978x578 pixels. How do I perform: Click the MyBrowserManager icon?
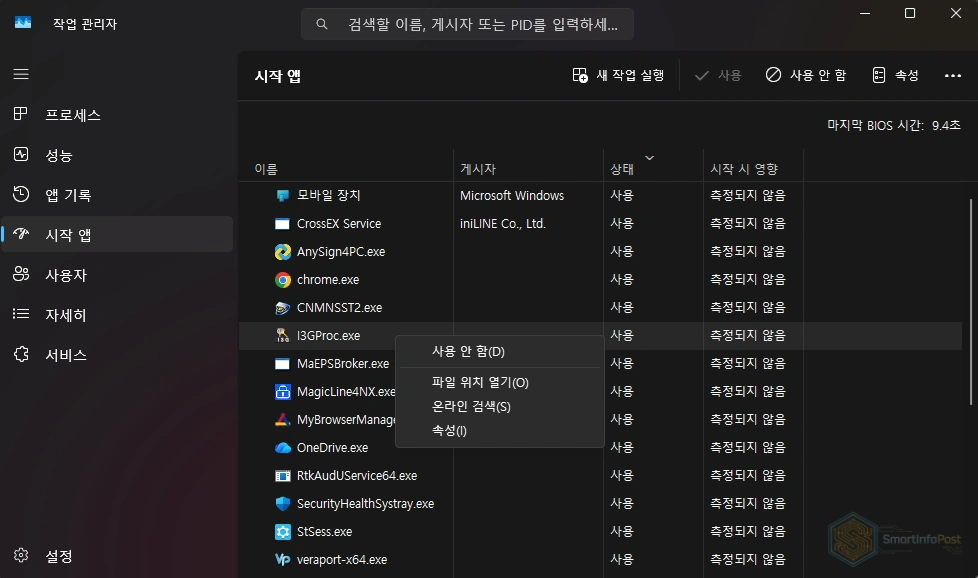pyautogui.click(x=283, y=420)
